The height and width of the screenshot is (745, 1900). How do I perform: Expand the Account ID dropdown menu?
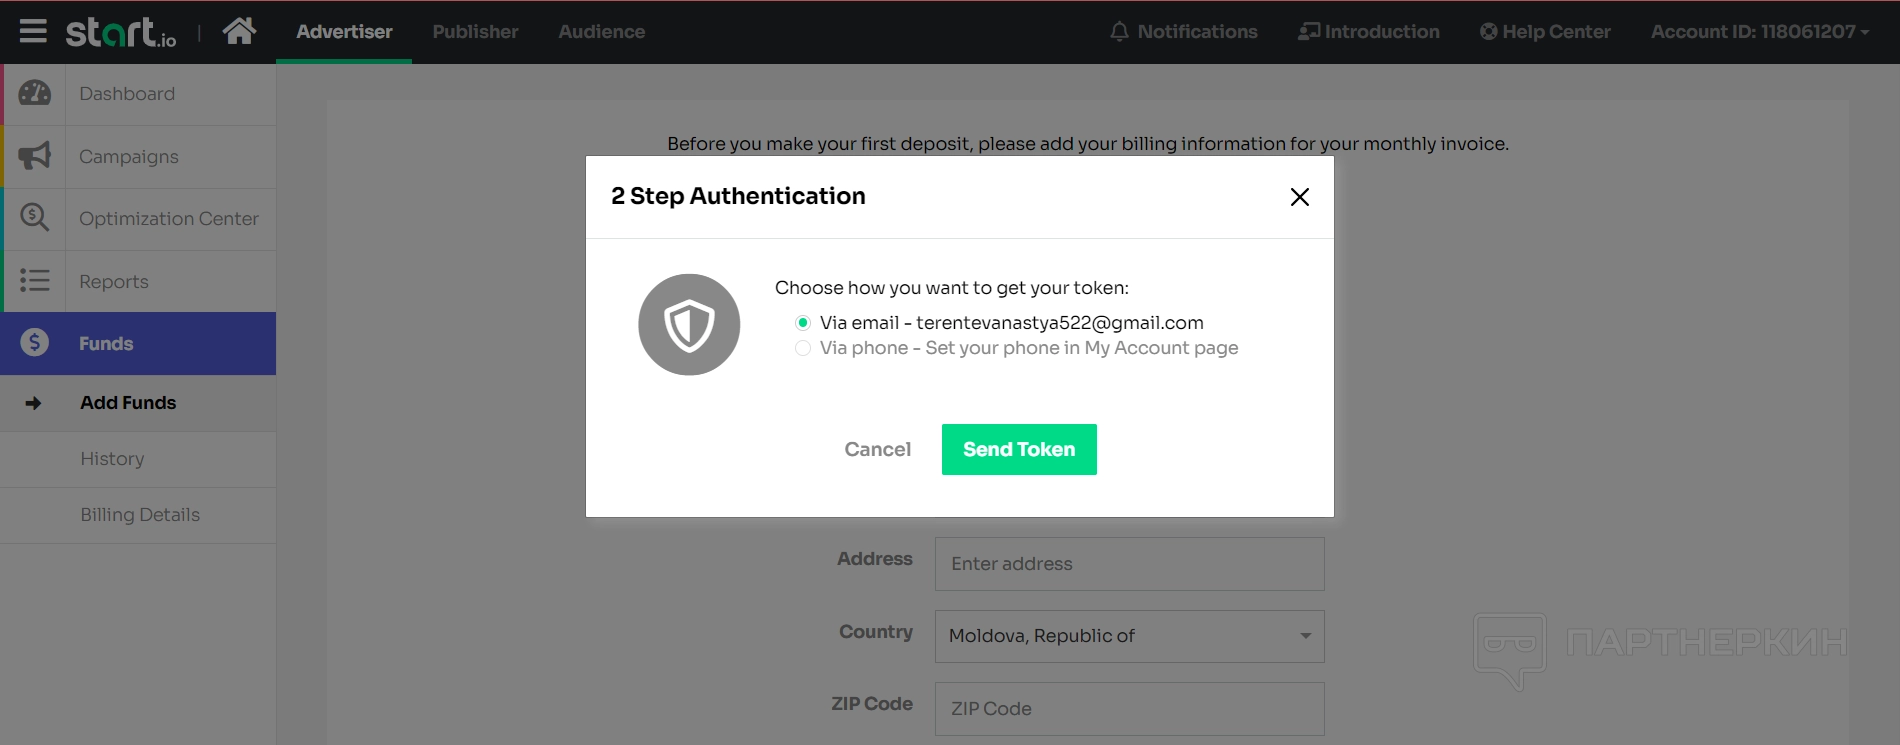(1759, 32)
